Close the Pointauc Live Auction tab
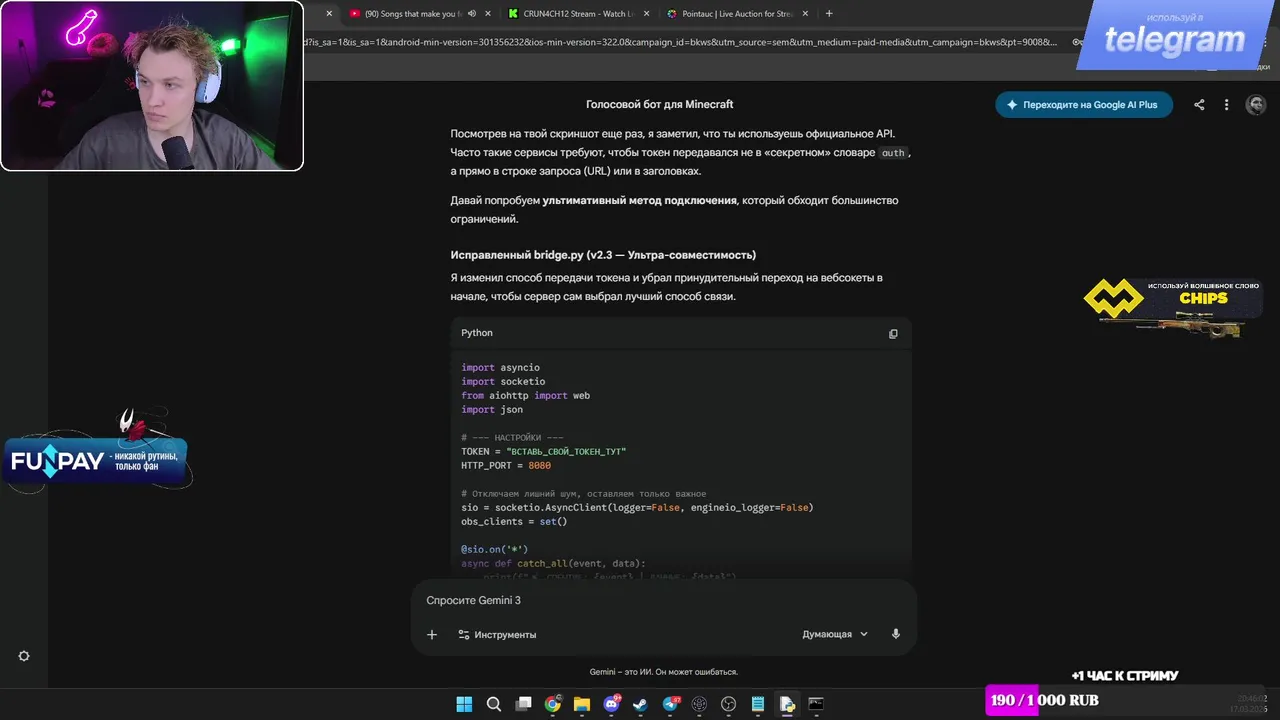This screenshot has width=1280, height=720. coord(806,14)
